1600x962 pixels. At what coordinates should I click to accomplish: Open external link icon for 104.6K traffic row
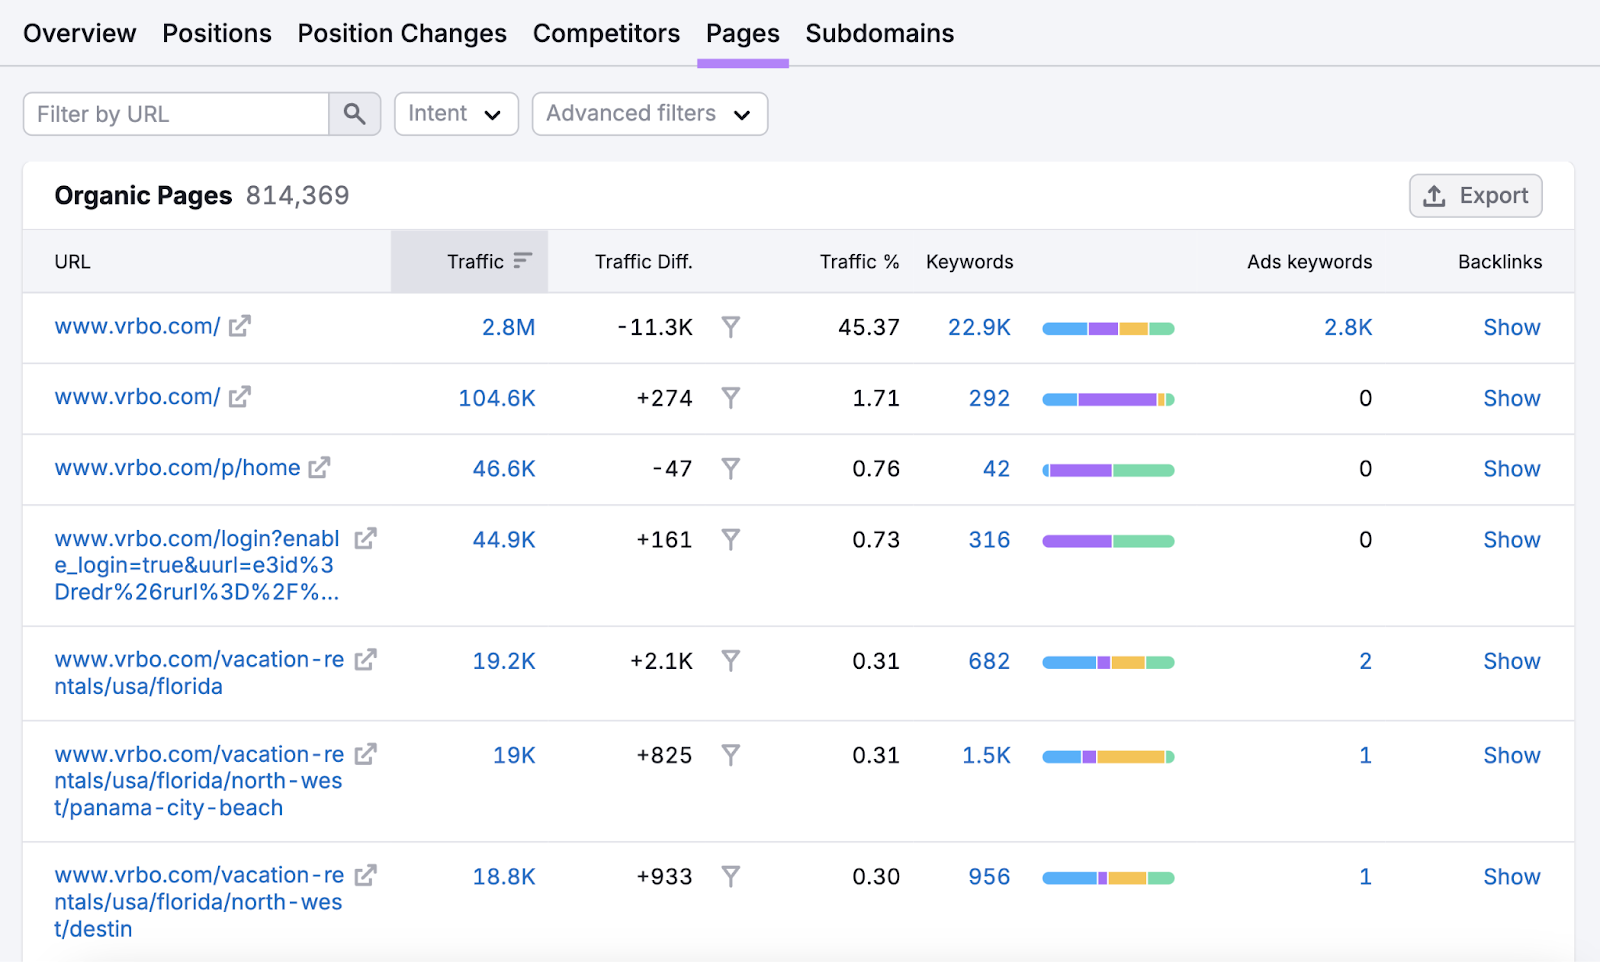[x=239, y=397]
